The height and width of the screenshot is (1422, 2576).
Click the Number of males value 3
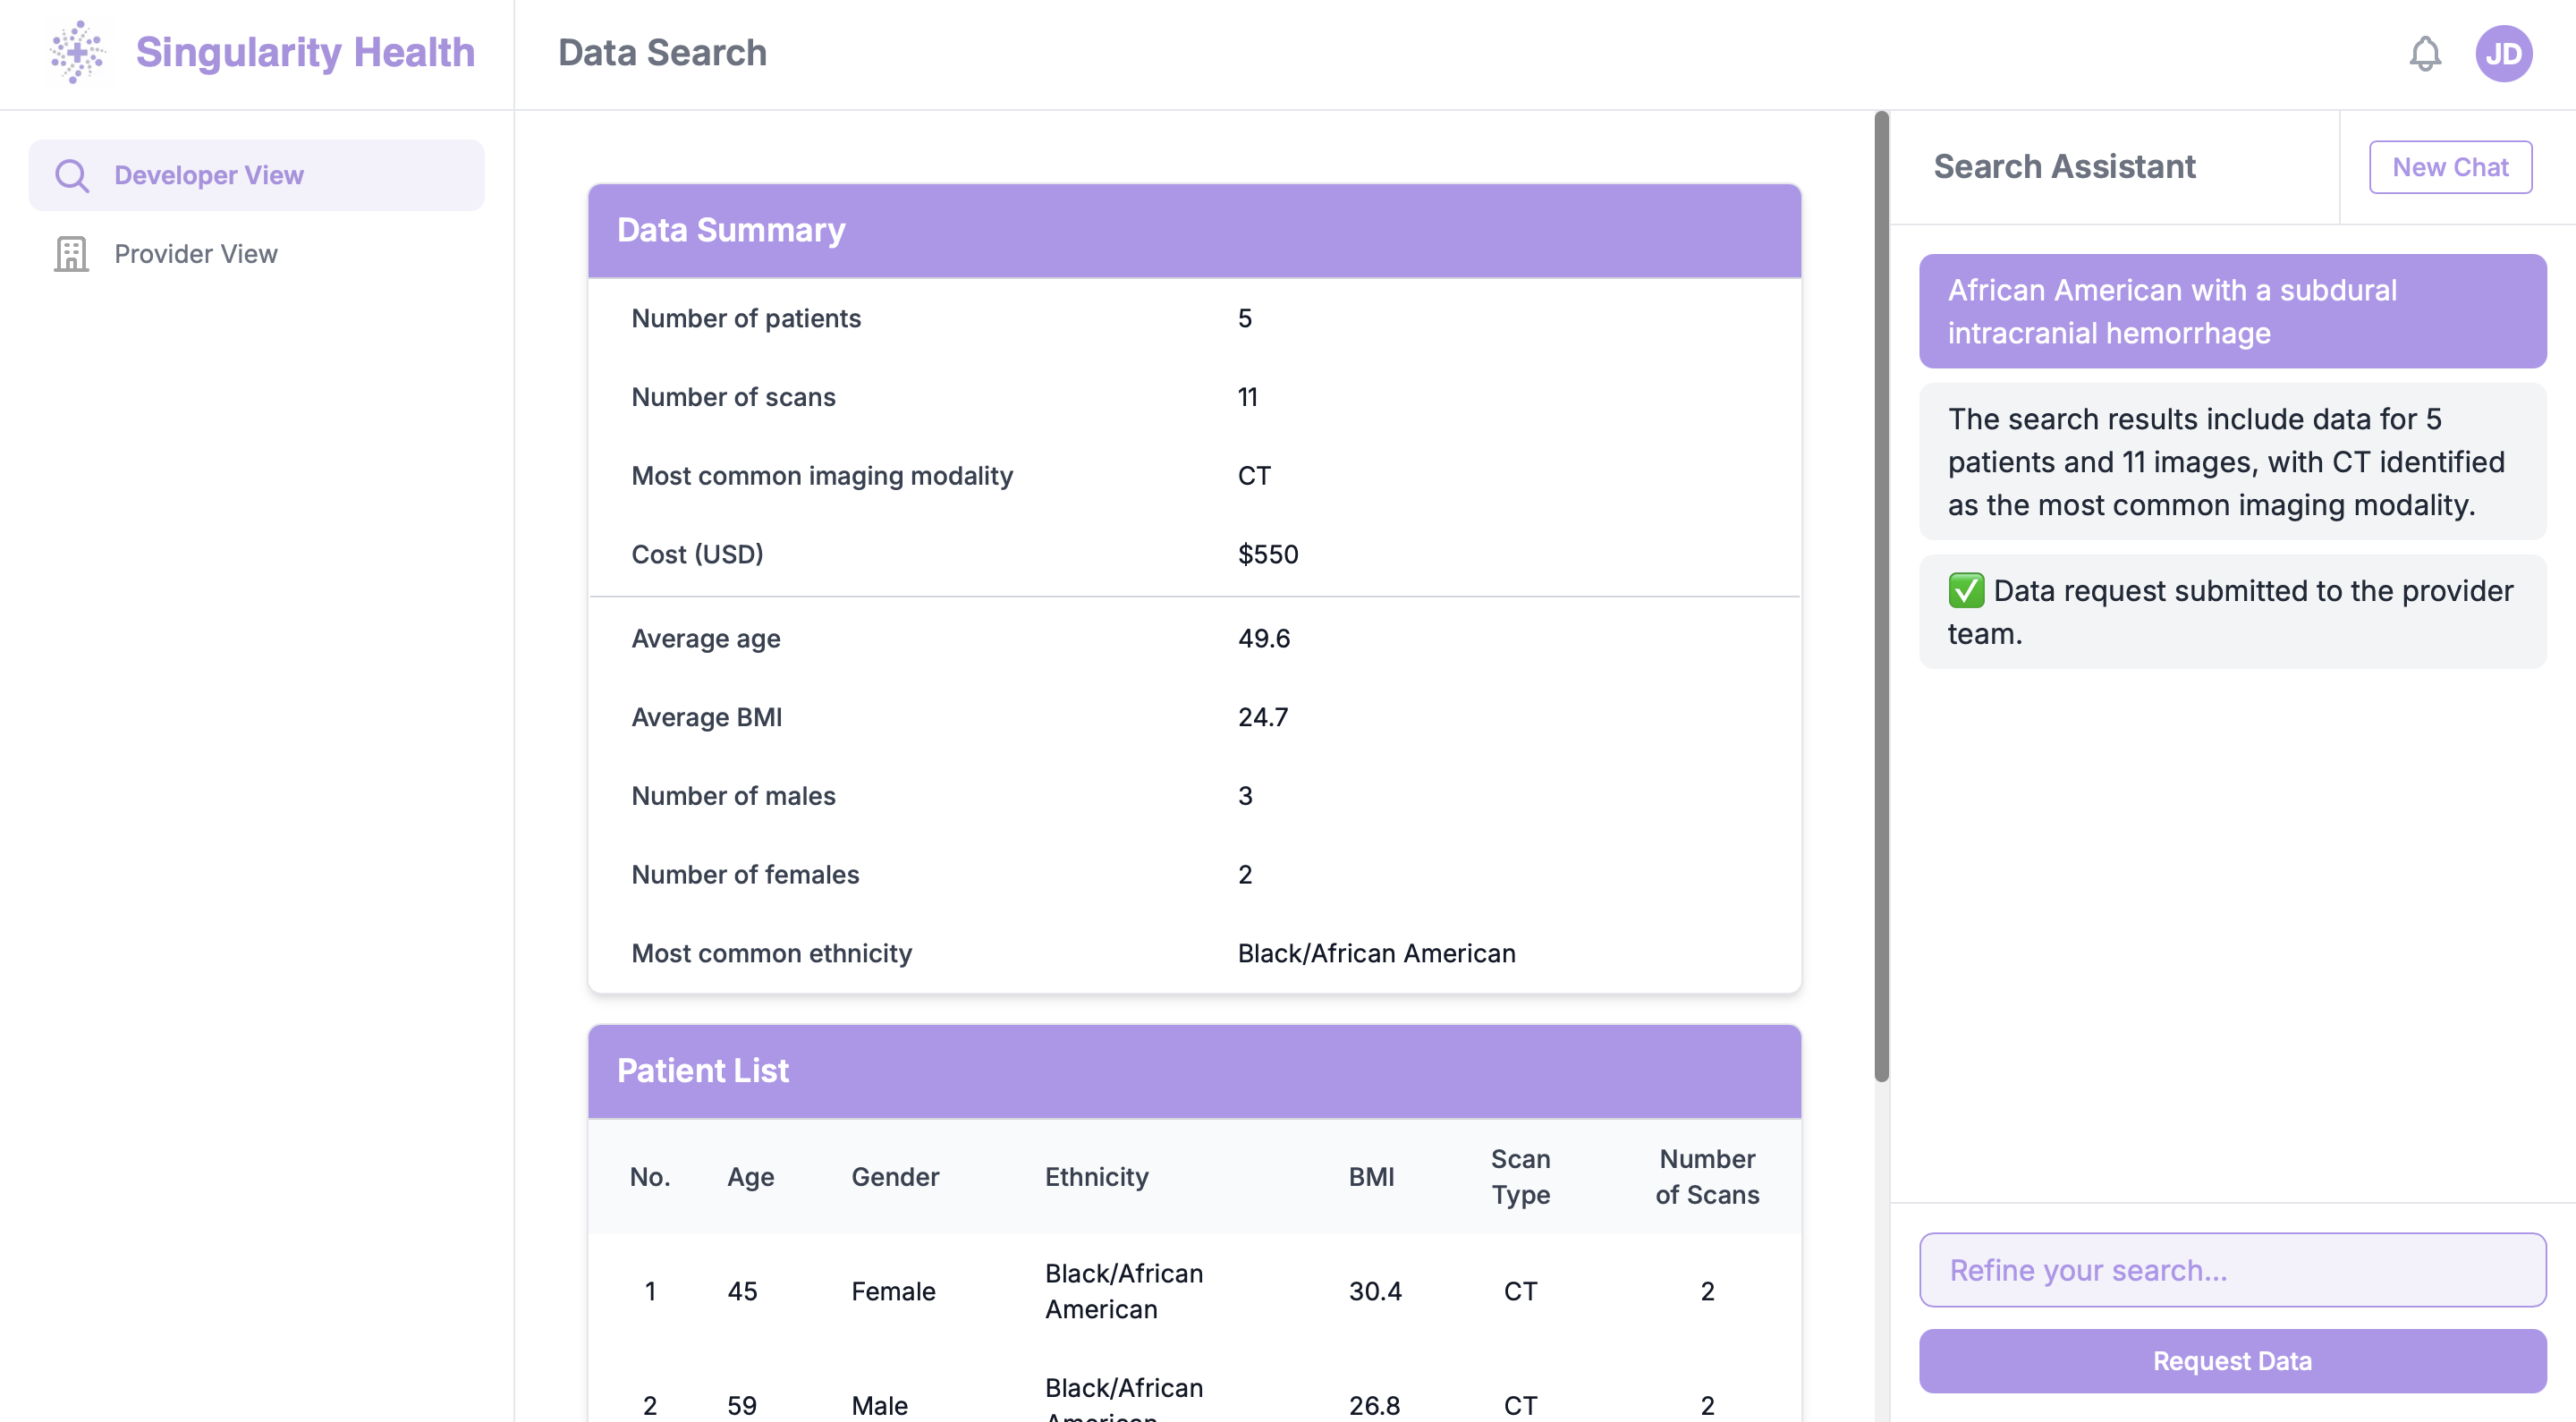click(1245, 796)
